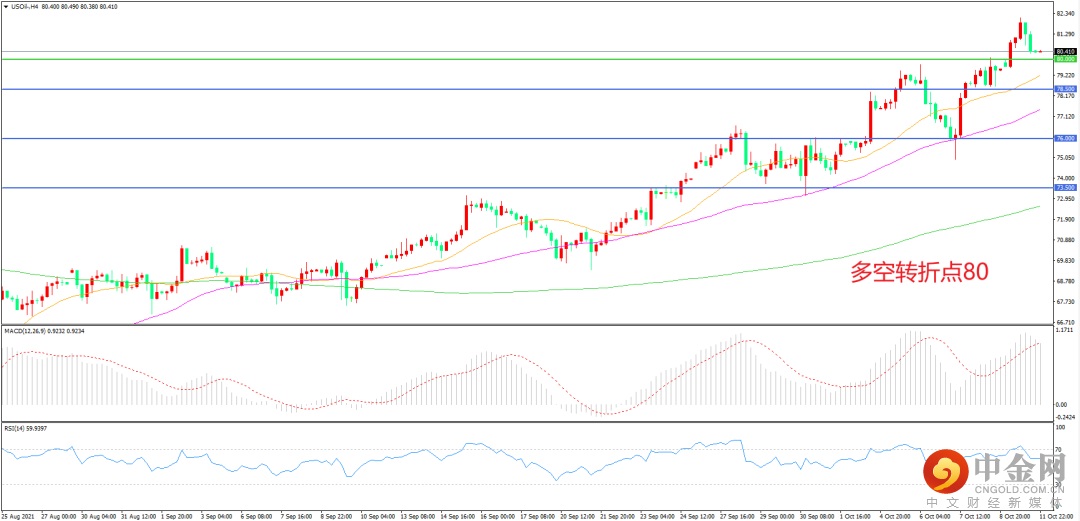The image size is (1080, 521).
Task: Click the MACD scale value 1.1711
Action: [1065, 331]
